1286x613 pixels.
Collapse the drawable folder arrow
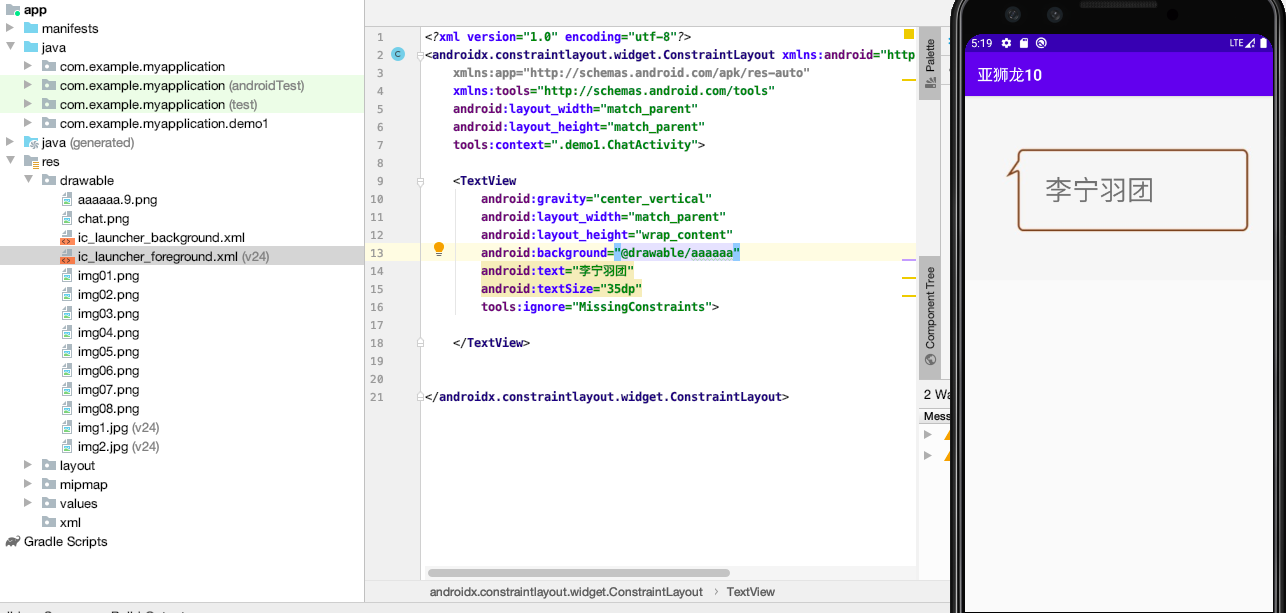click(x=29, y=181)
